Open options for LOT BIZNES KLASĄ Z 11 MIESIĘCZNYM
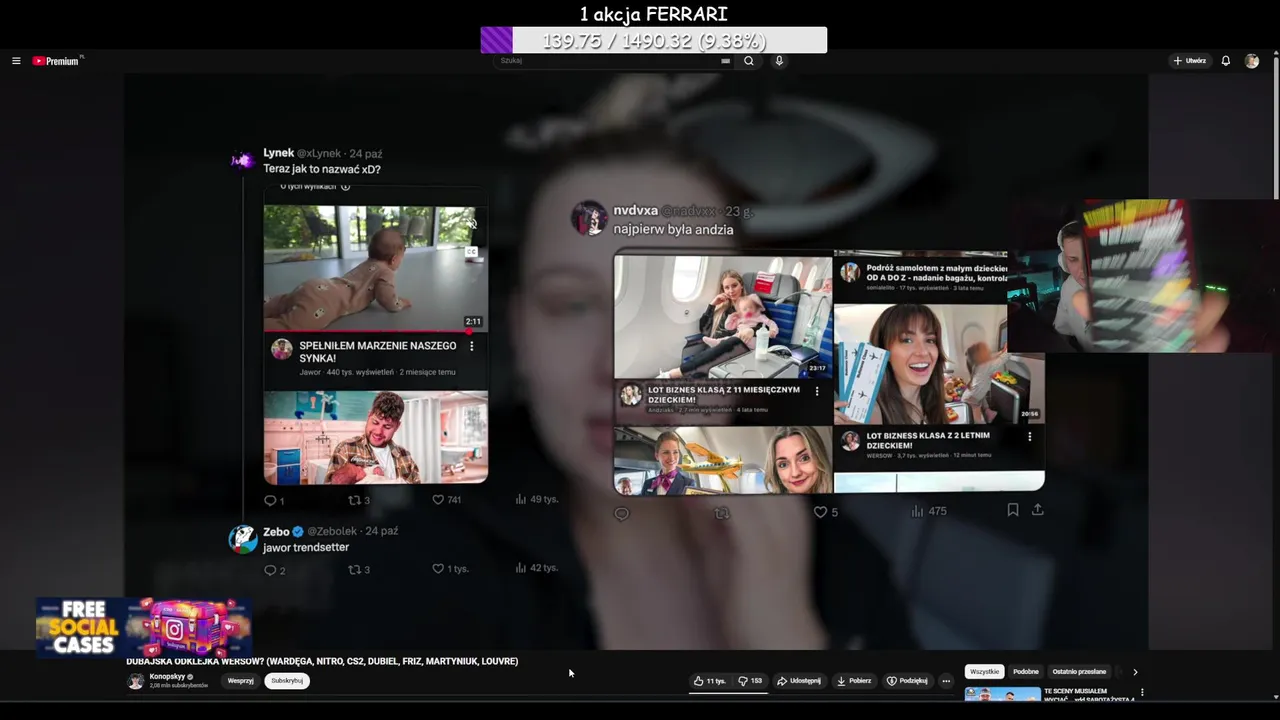This screenshot has height=720, width=1280. (817, 391)
